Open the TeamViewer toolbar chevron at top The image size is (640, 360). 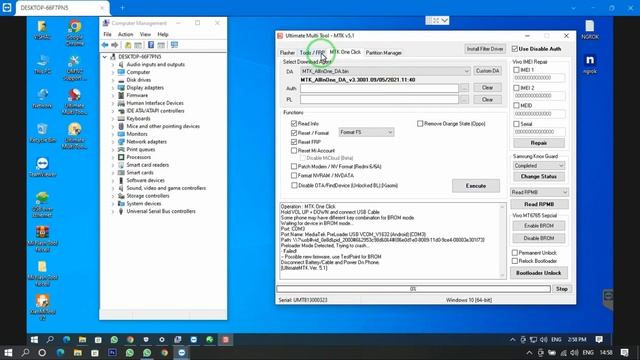[x=444, y=20]
